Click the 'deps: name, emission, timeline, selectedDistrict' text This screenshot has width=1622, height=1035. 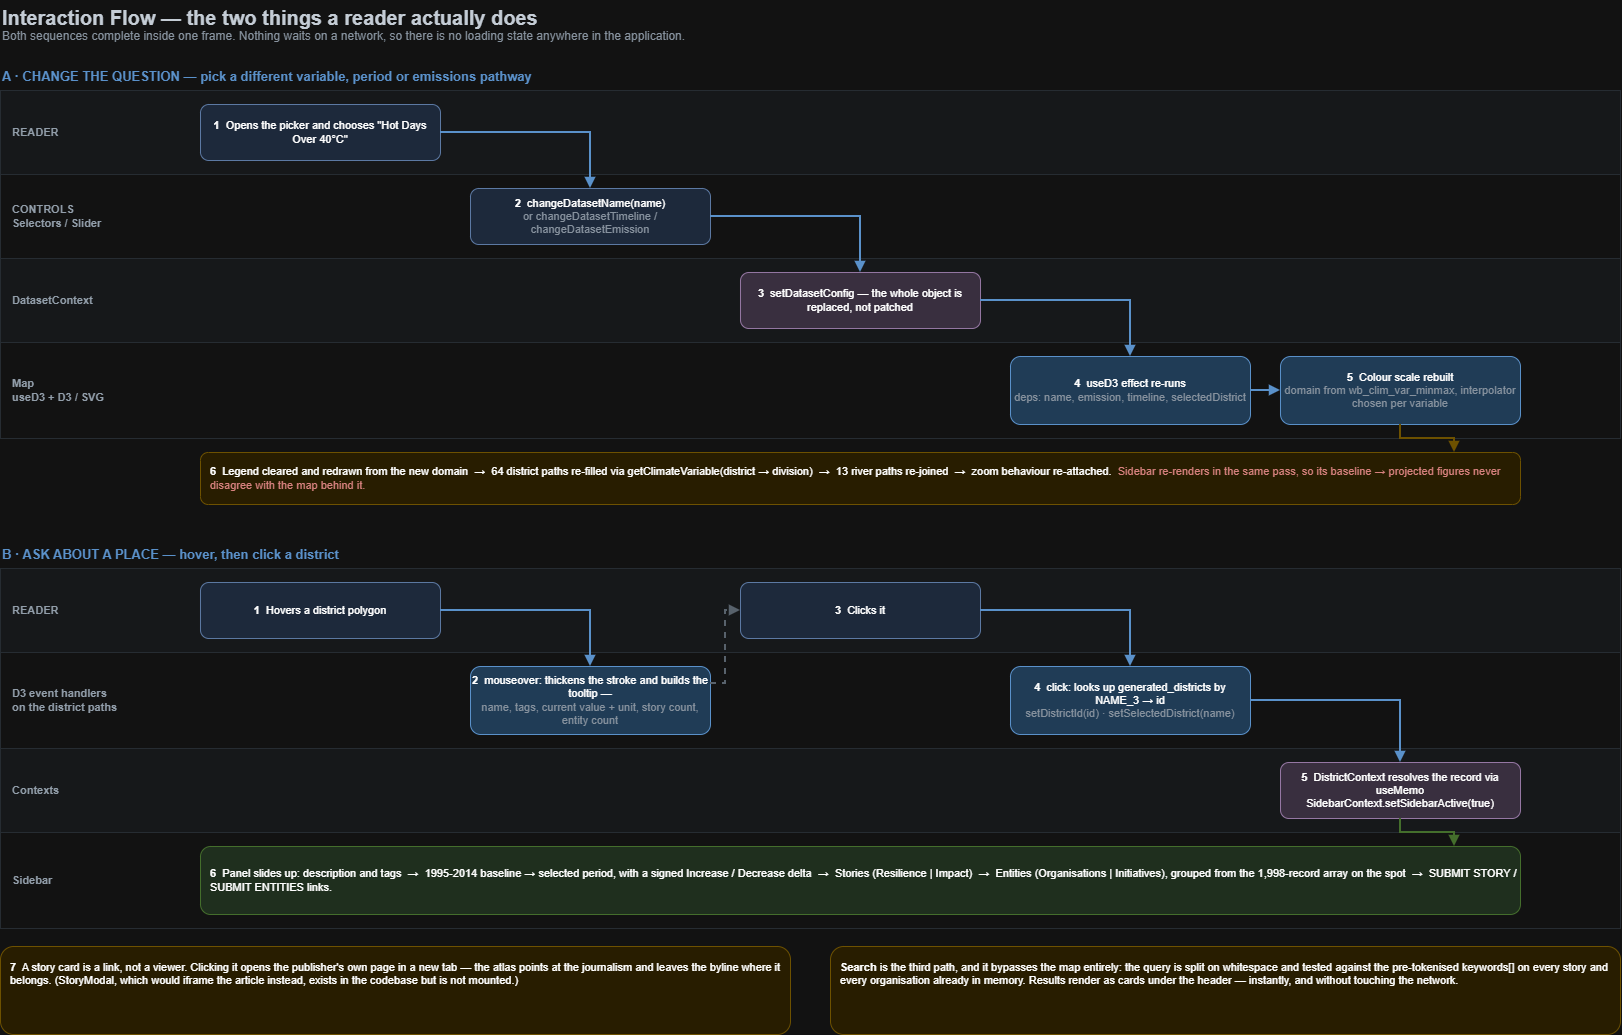[1130, 397]
